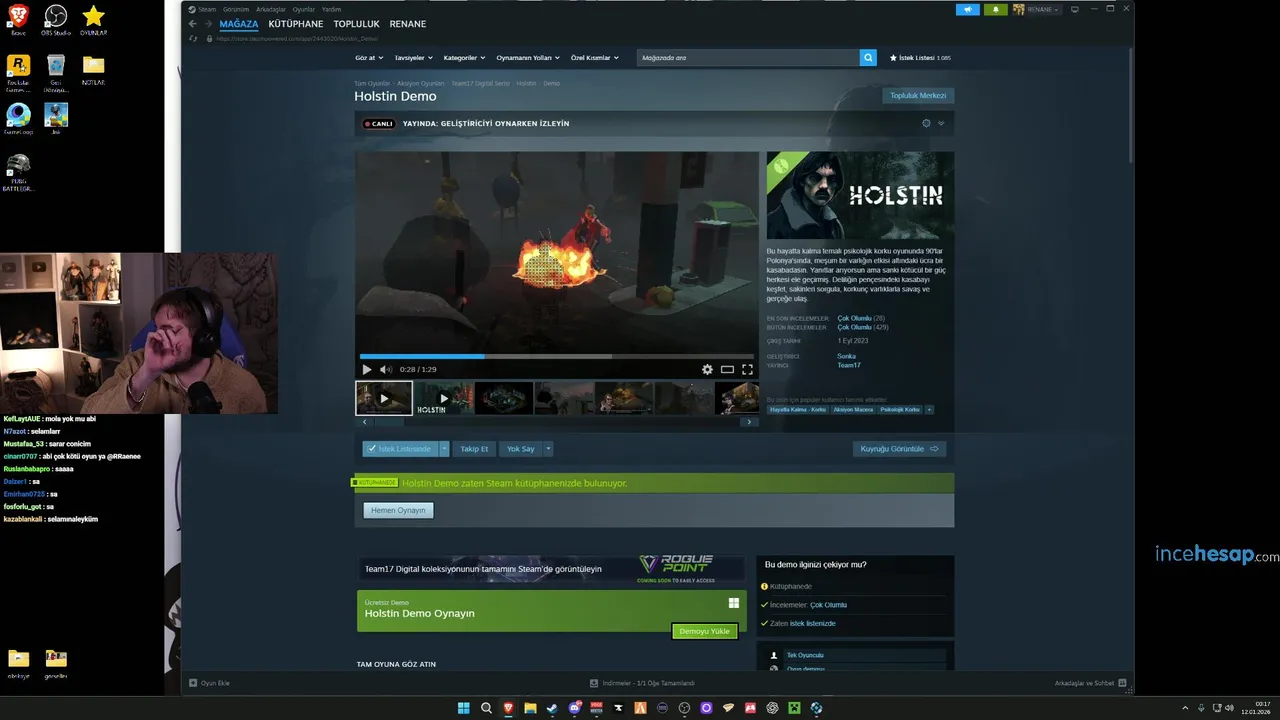Open the Minecraft creeper taskbar icon
1280x720 pixels.
[x=795, y=708]
